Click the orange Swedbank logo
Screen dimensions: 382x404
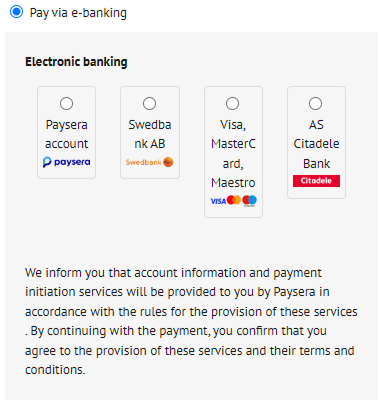(149, 162)
